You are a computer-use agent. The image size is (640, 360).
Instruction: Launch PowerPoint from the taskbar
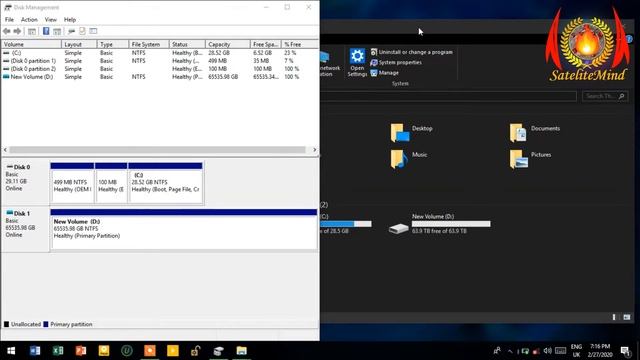coord(81,351)
